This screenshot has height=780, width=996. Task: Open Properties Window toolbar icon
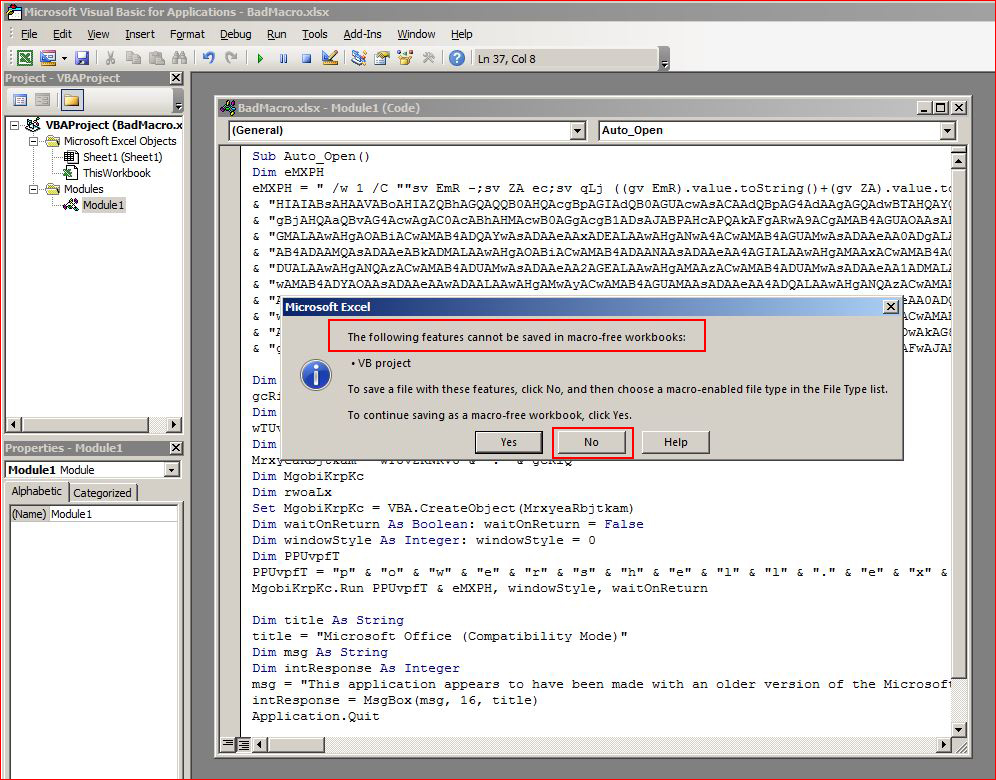click(x=382, y=58)
